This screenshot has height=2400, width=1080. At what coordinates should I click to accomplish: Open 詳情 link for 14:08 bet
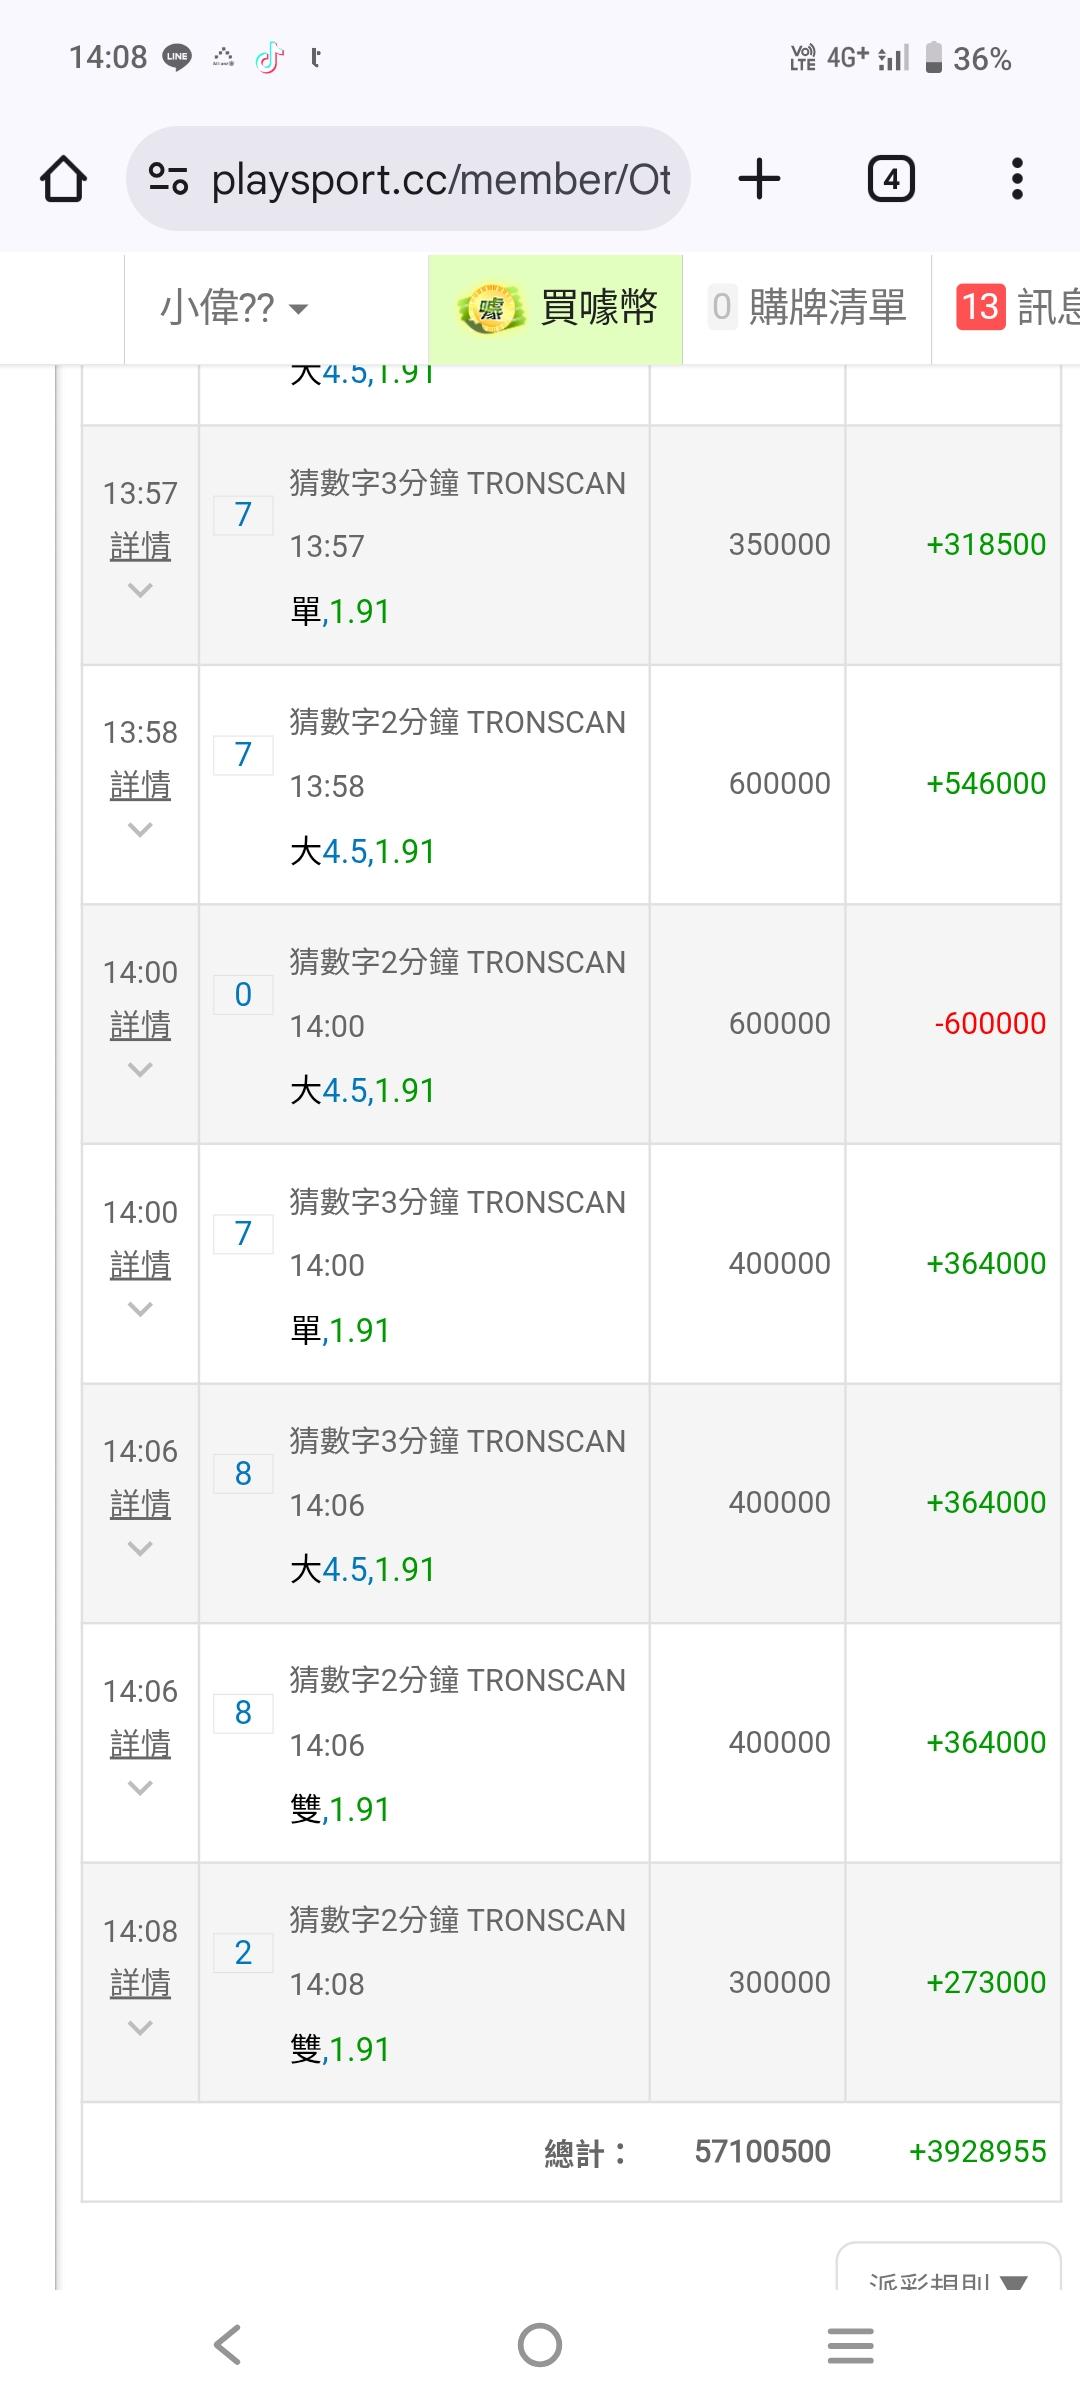click(140, 1984)
